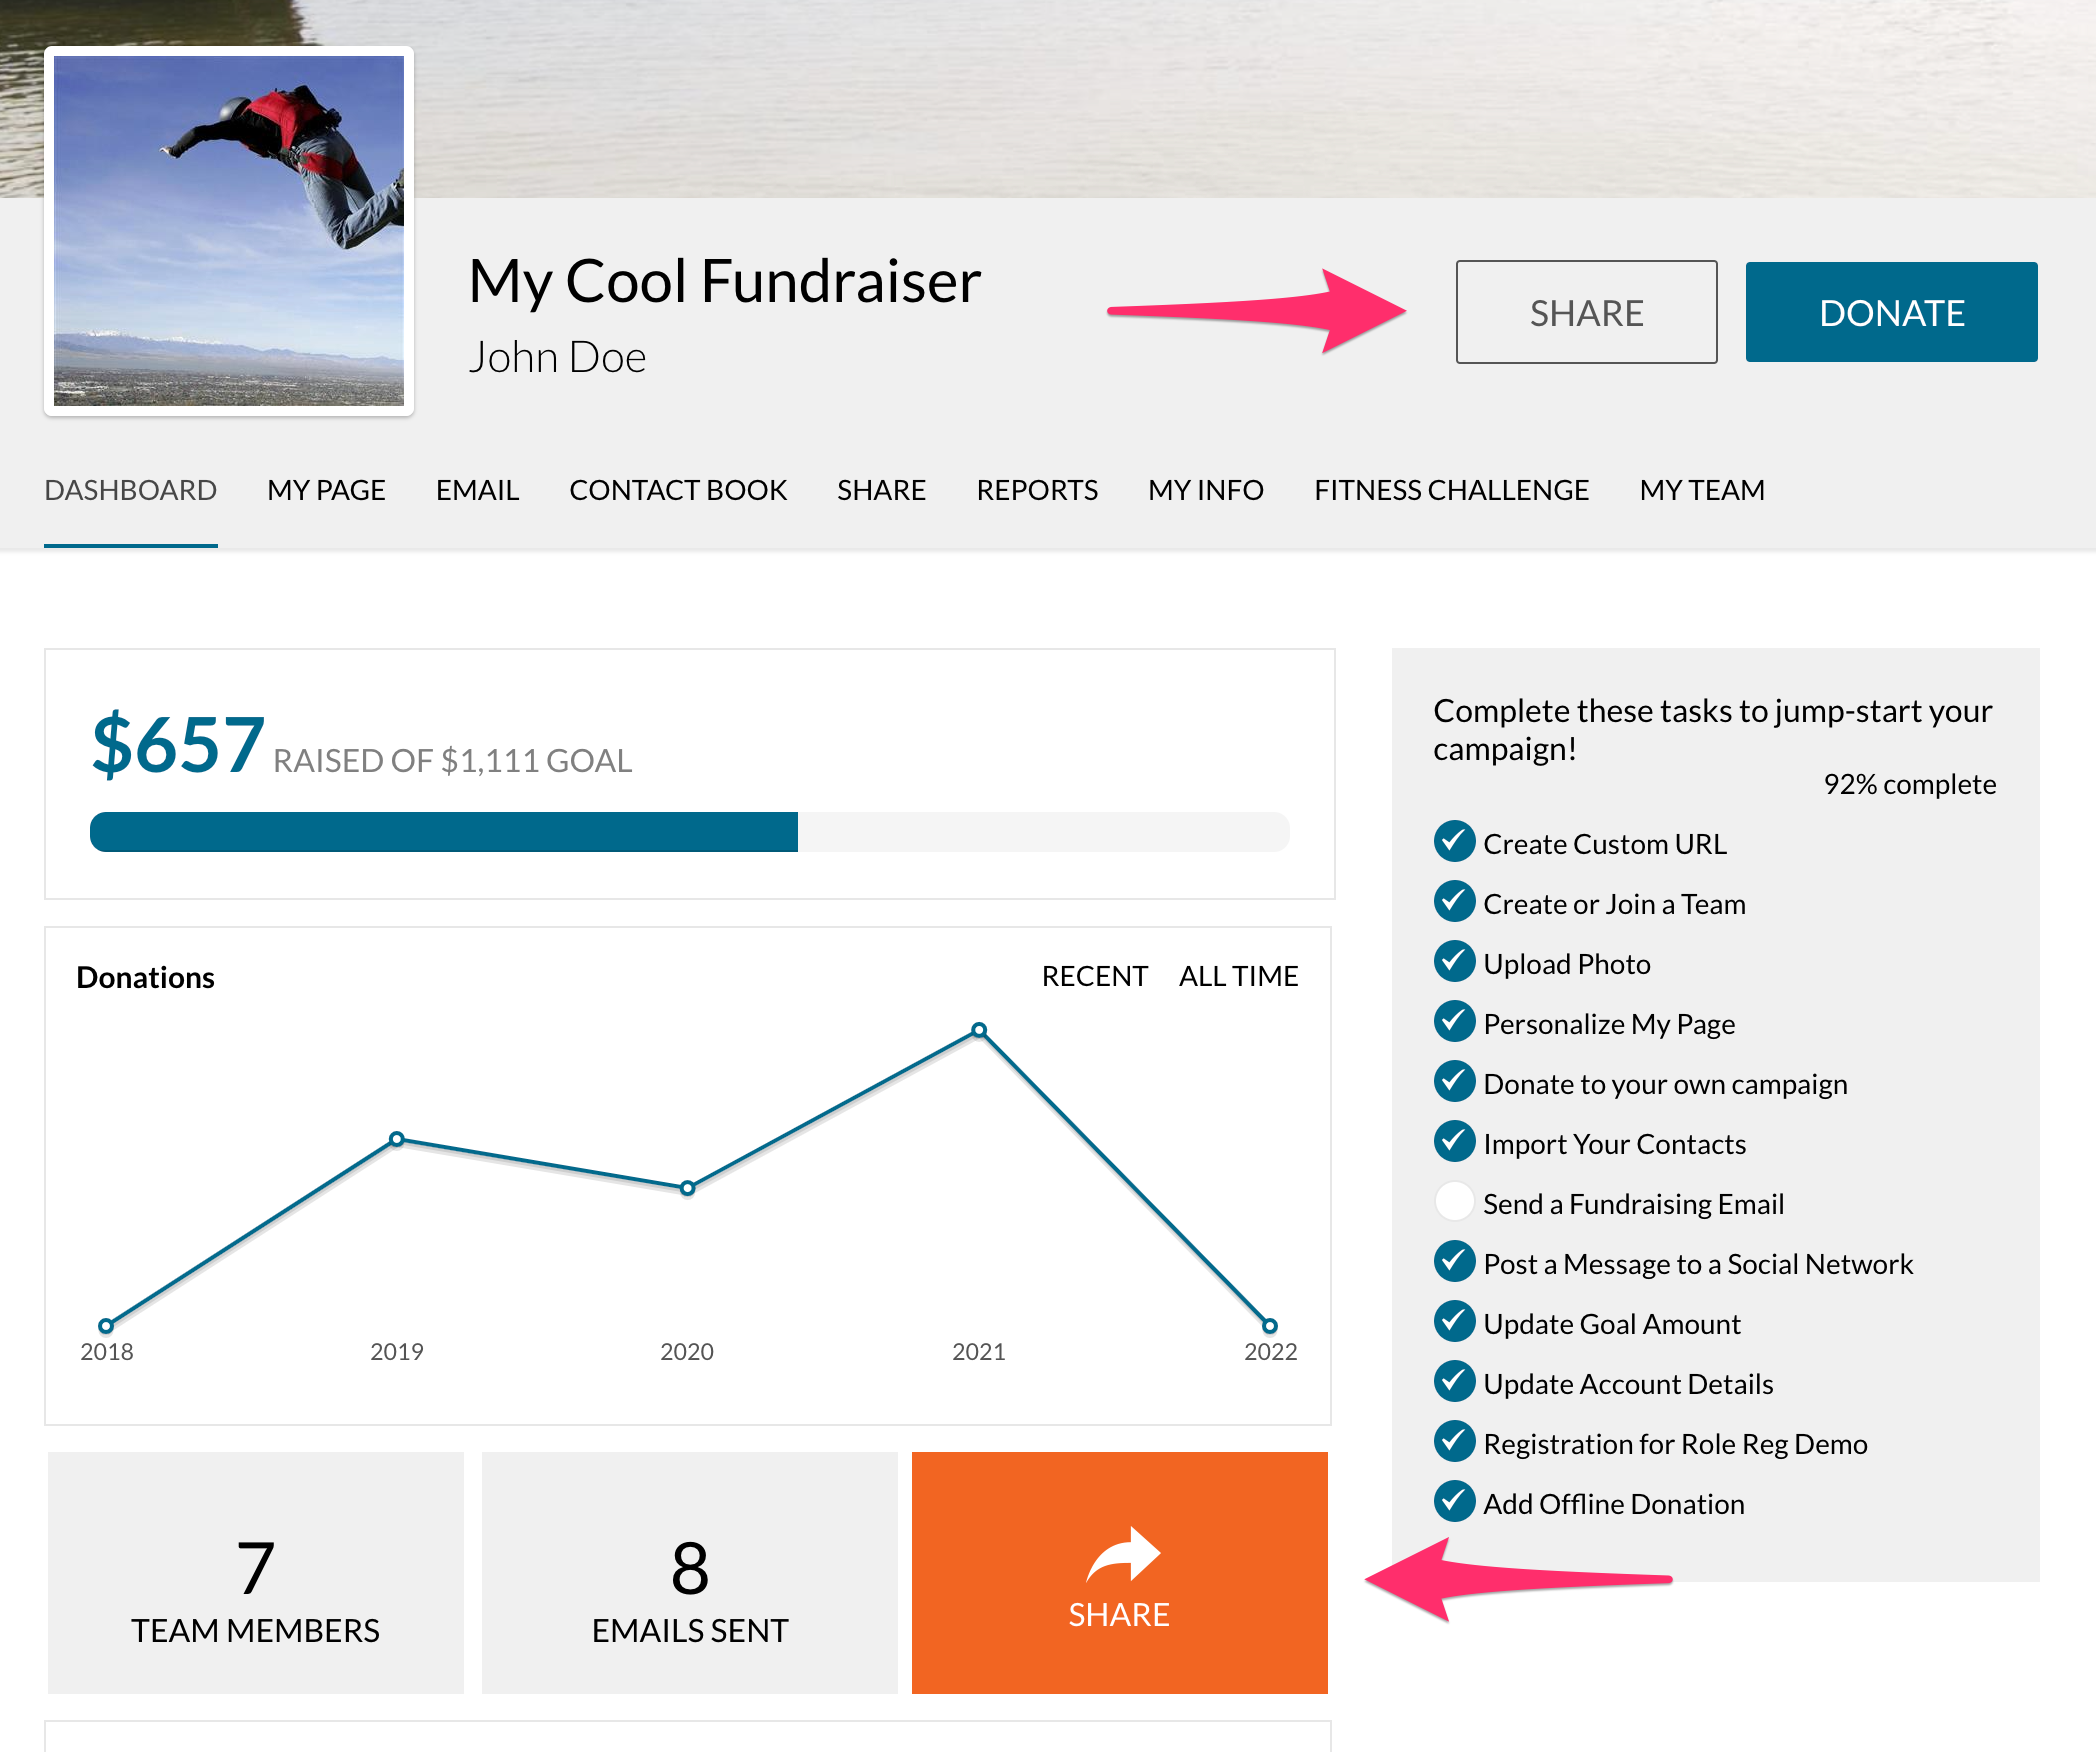The height and width of the screenshot is (1752, 2096).
Task: Click the Team Members tile
Action: (256, 1572)
